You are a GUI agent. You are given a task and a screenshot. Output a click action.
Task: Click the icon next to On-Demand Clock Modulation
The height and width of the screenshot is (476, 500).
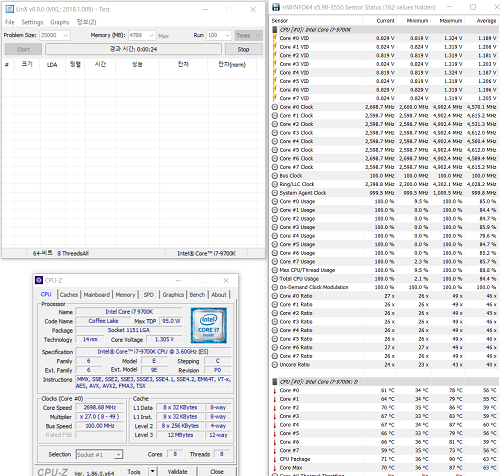tap(275, 287)
